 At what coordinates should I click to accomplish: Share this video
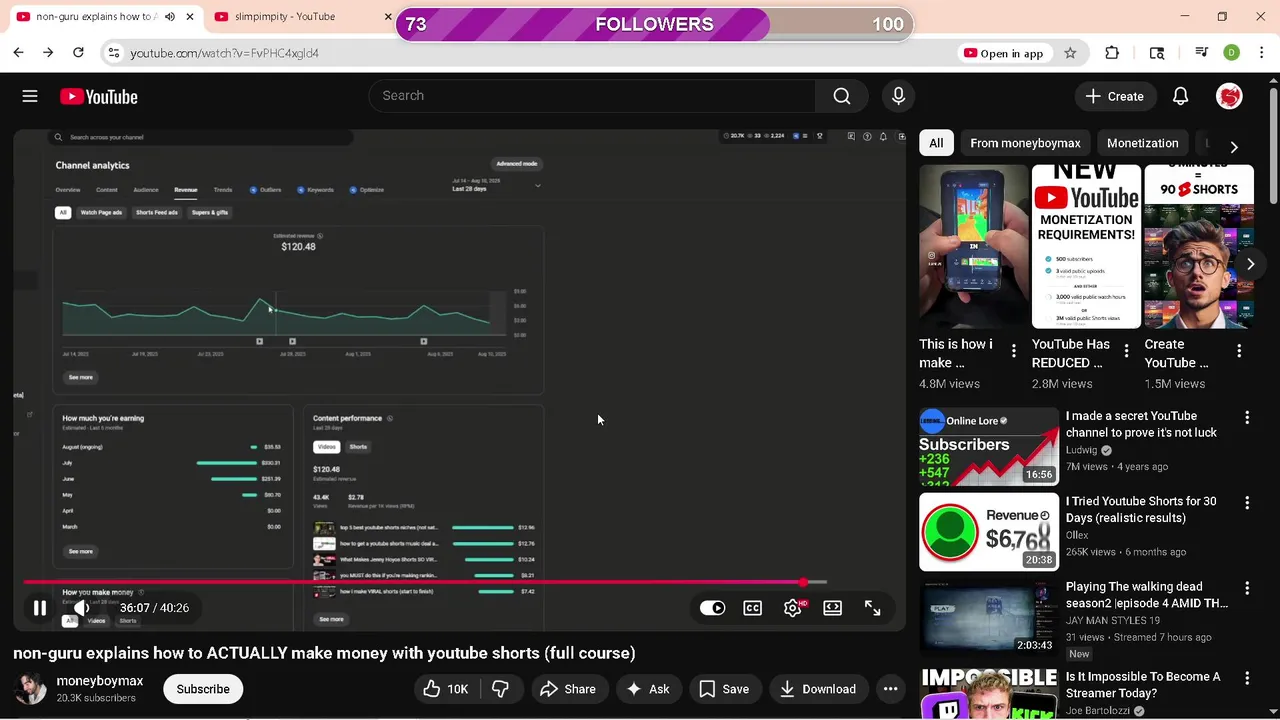[568, 689]
